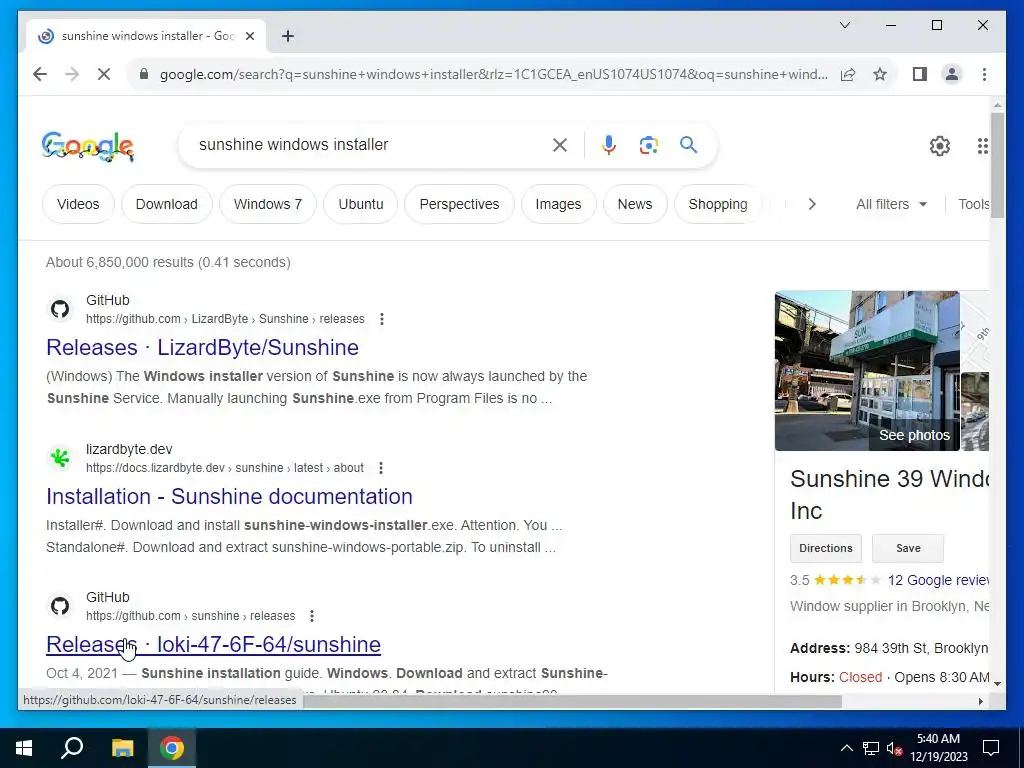This screenshot has height=768, width=1024.
Task: Open a new browser tab
Action: (x=287, y=37)
